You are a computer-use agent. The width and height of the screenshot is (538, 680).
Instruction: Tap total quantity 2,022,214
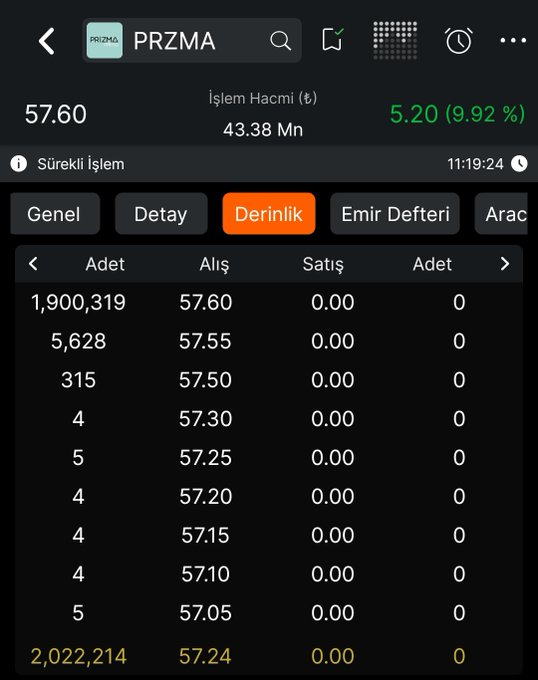click(78, 656)
